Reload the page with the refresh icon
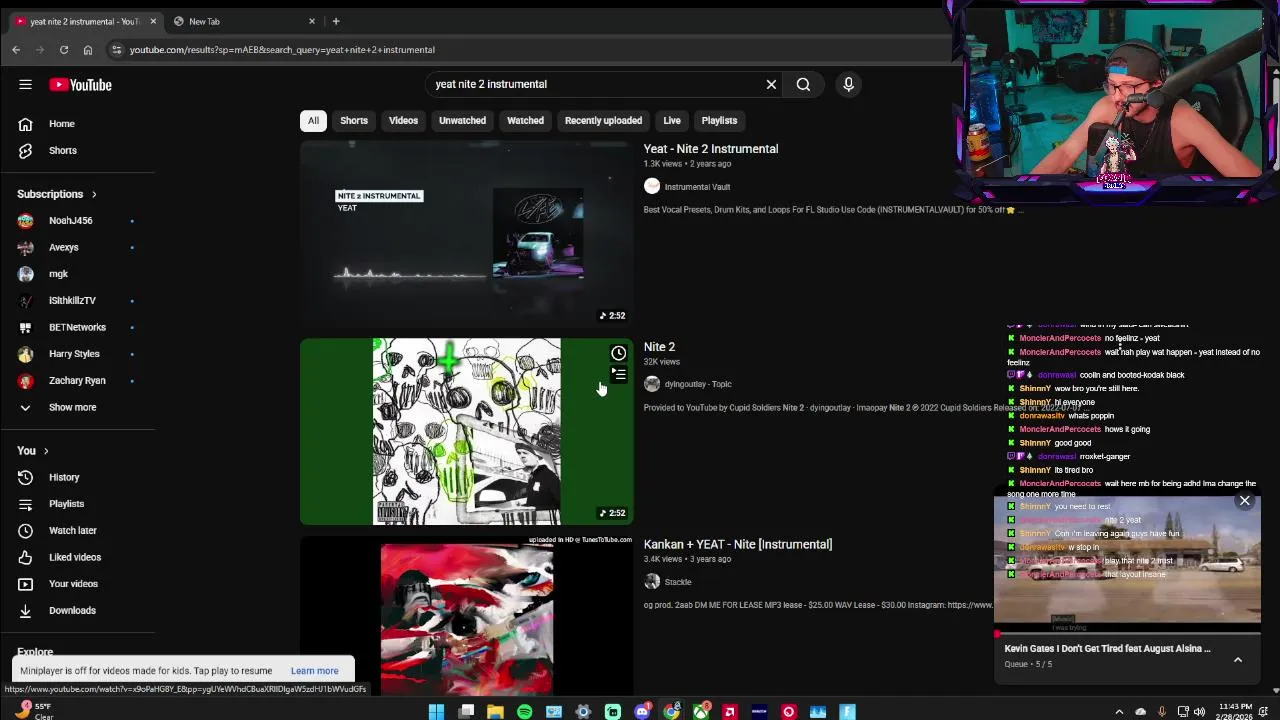The image size is (1280, 720). [64, 50]
